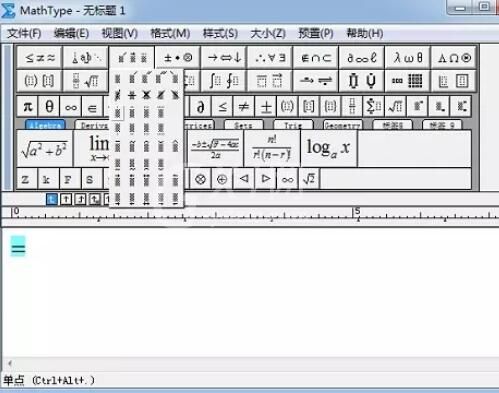Viewport: 499px width, 393px height.
Task: Open the 格式(M) menu
Action: pyautogui.click(x=170, y=33)
